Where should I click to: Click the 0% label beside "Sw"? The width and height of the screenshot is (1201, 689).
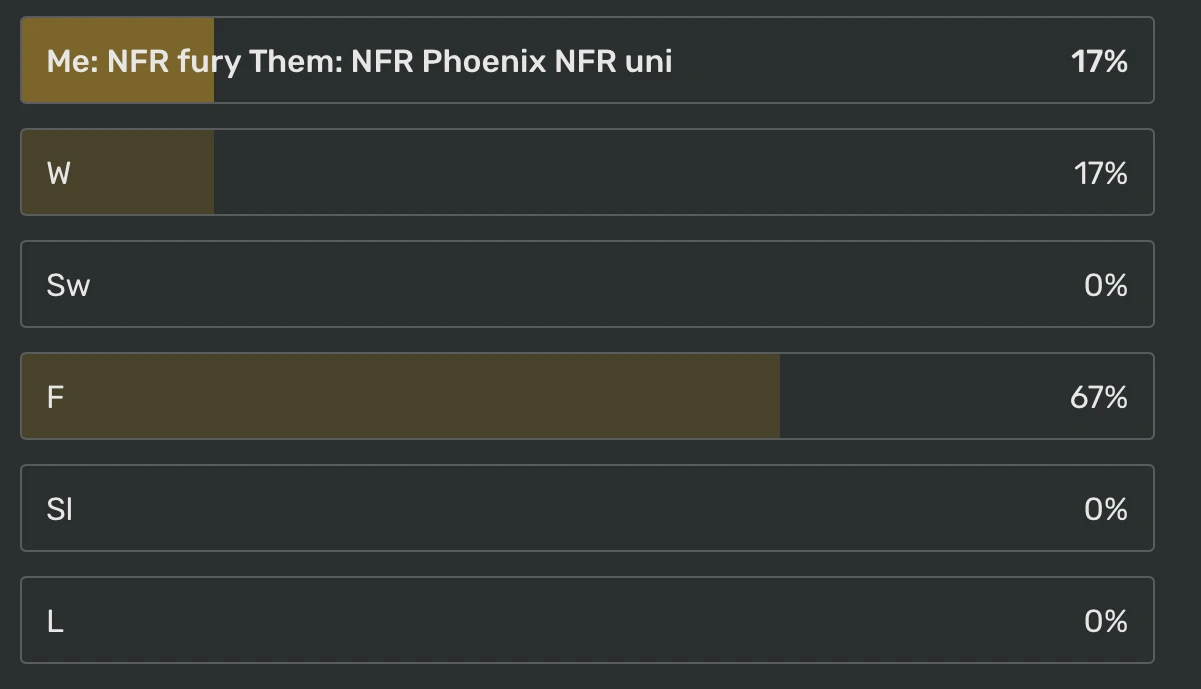coord(1105,284)
